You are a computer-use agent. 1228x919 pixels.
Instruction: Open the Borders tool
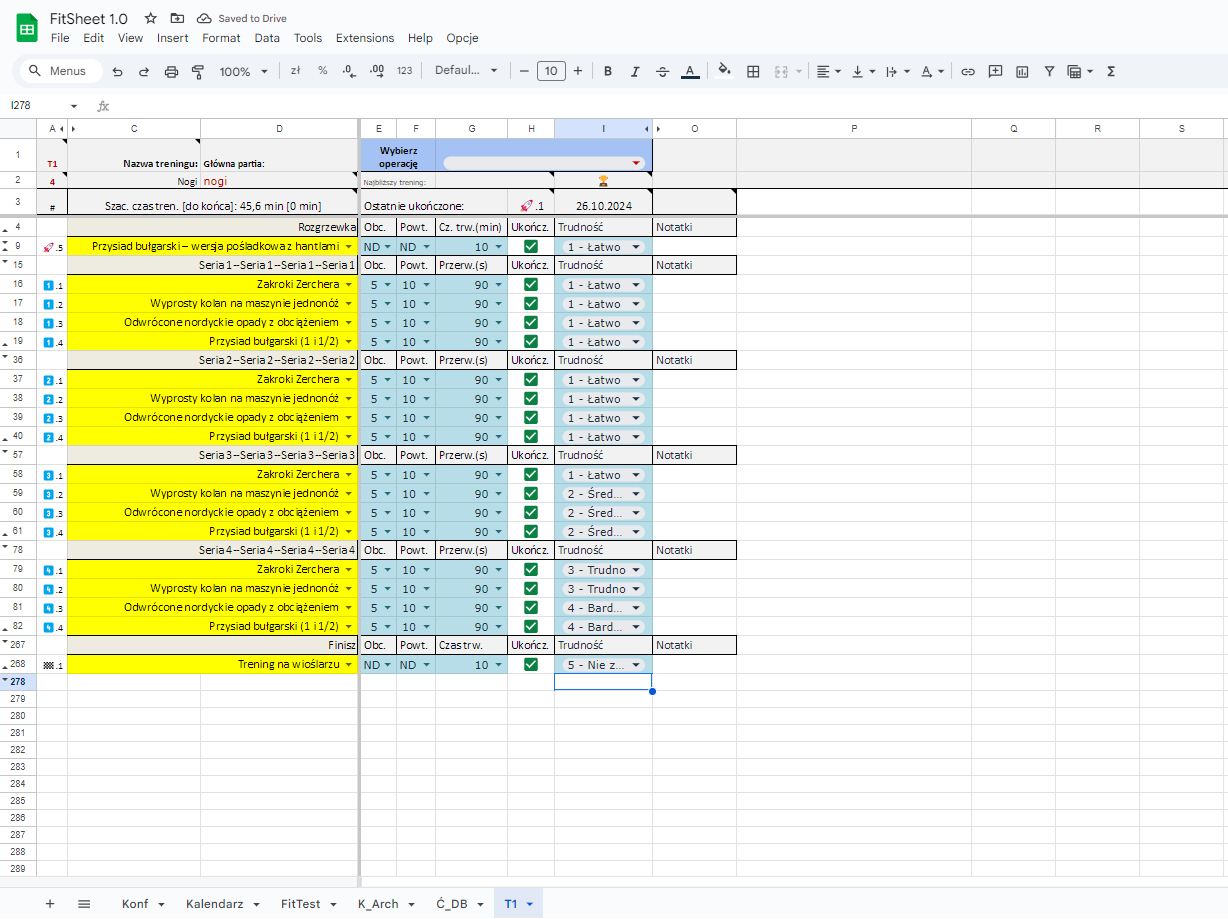(x=754, y=71)
